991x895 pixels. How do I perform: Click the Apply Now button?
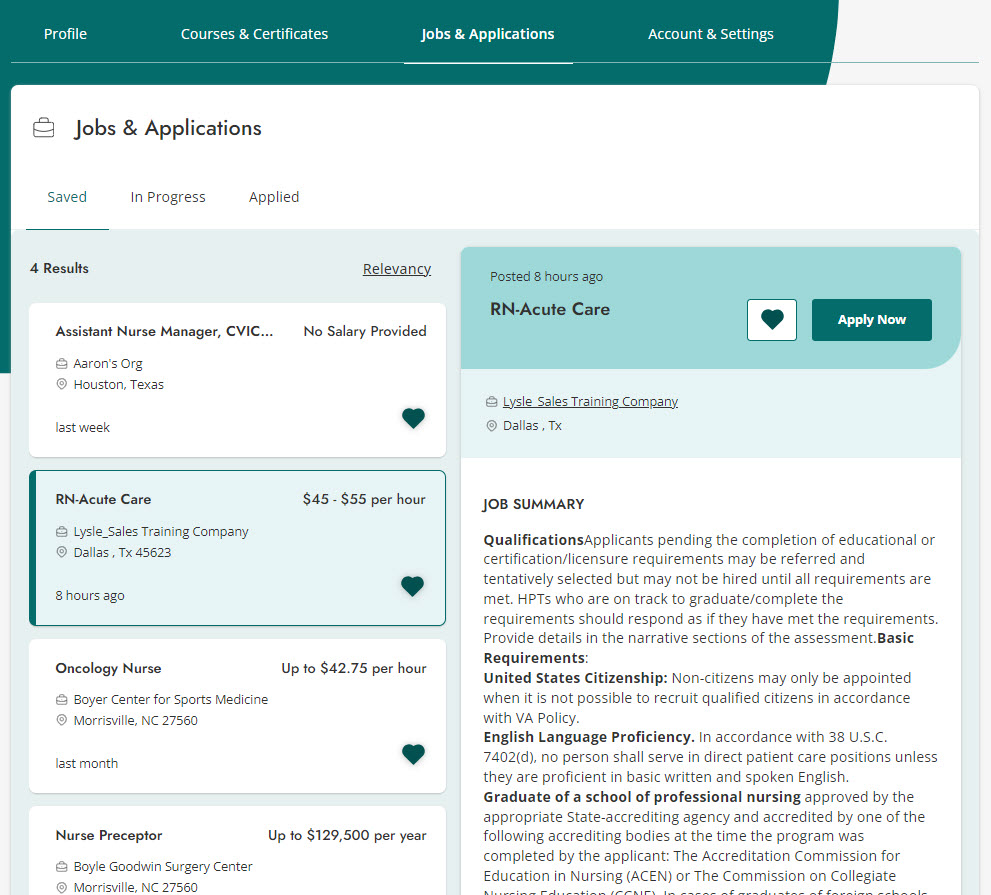coord(871,319)
